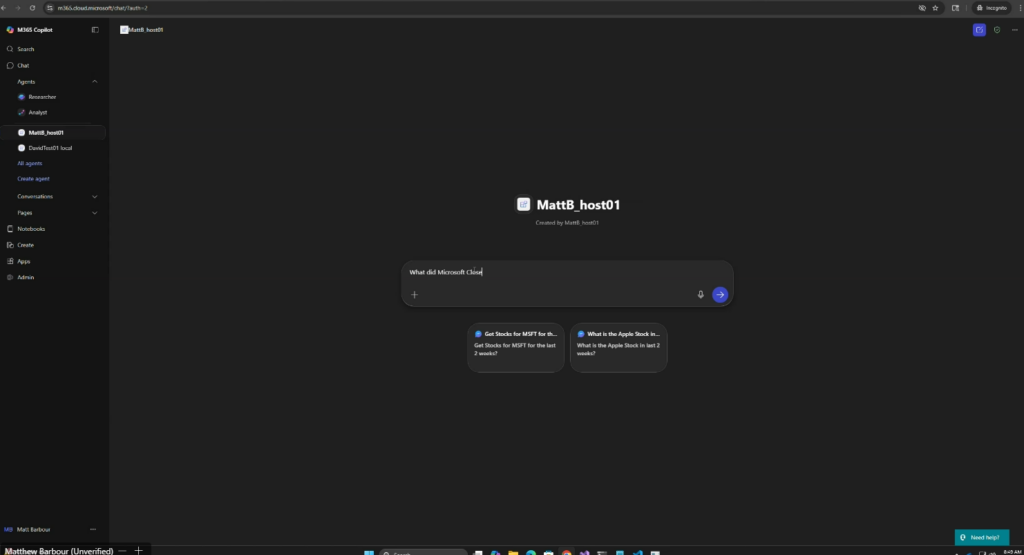Click the green shield protection icon
The height and width of the screenshot is (555, 1024).
point(997,30)
